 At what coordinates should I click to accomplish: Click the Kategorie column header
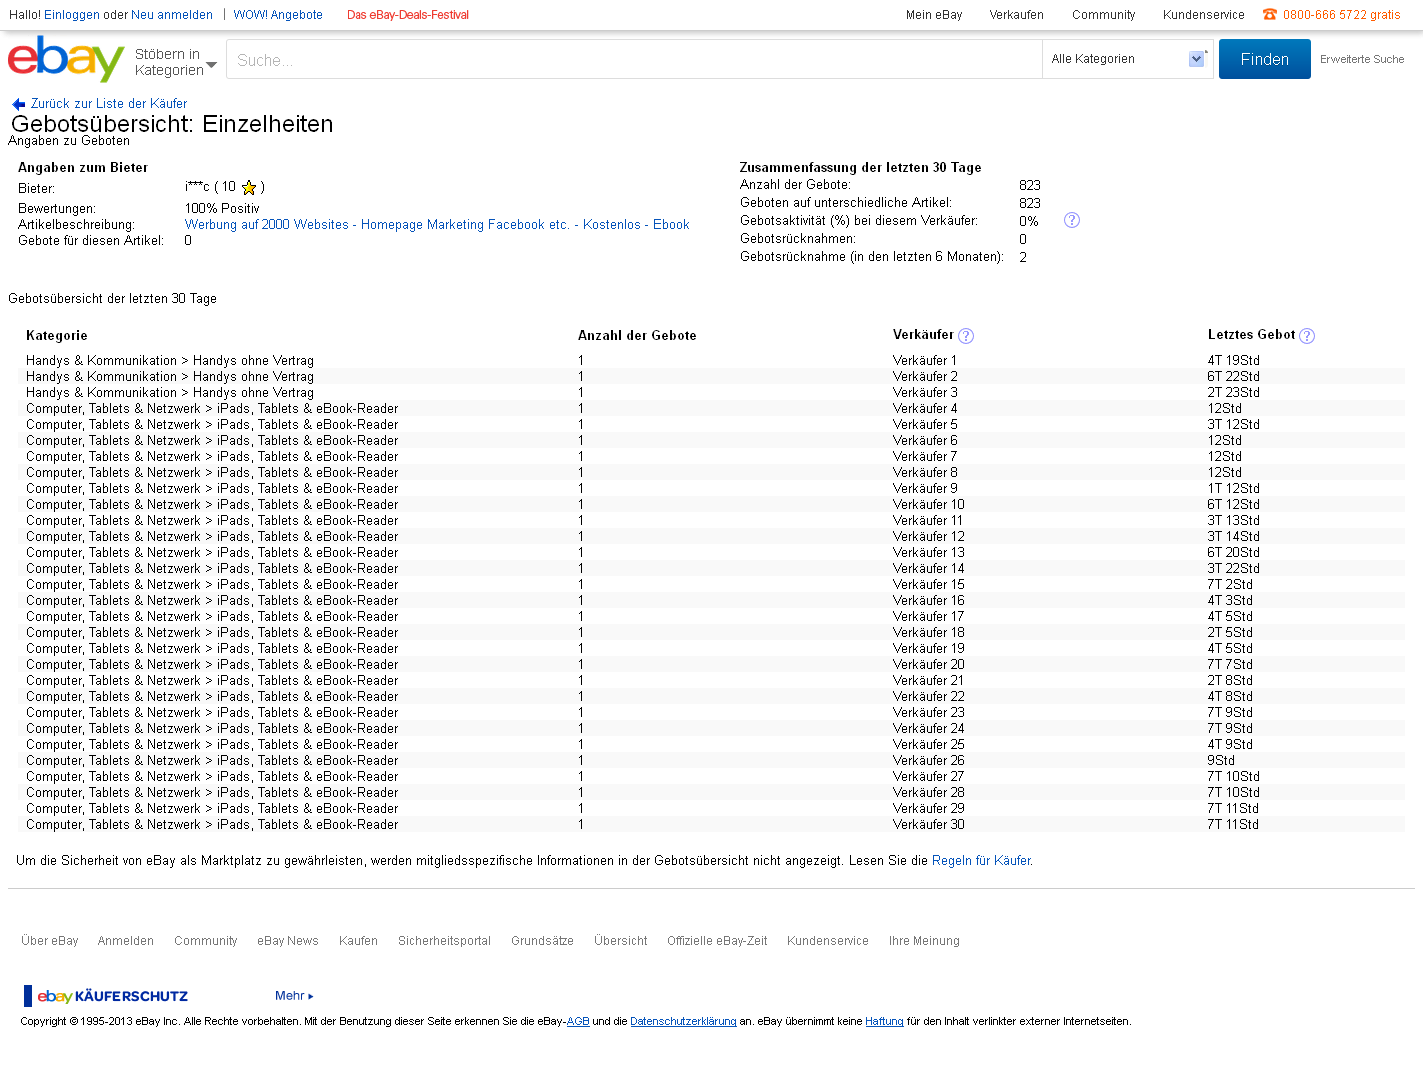coord(57,336)
